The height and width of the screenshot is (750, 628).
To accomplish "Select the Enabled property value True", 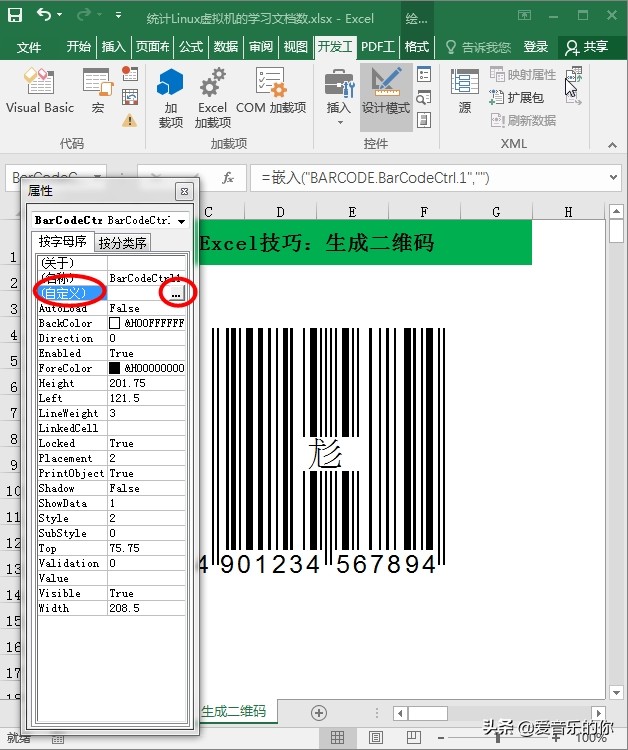I will [x=146, y=353].
